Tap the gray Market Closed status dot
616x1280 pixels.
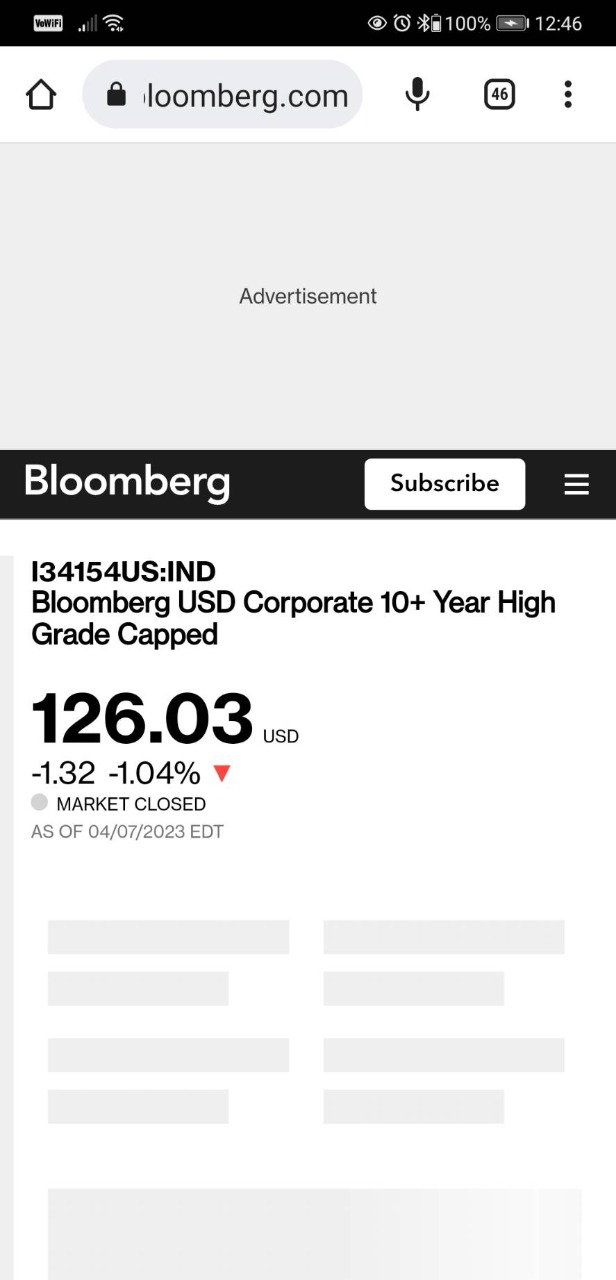[x=40, y=802]
